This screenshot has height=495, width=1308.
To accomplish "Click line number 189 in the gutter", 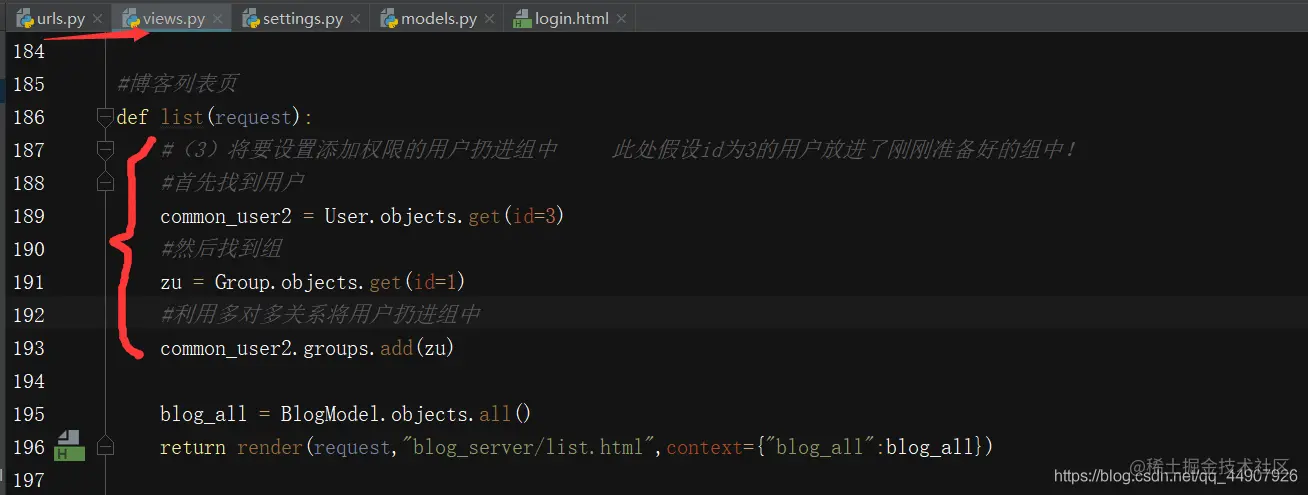I will click(28, 216).
